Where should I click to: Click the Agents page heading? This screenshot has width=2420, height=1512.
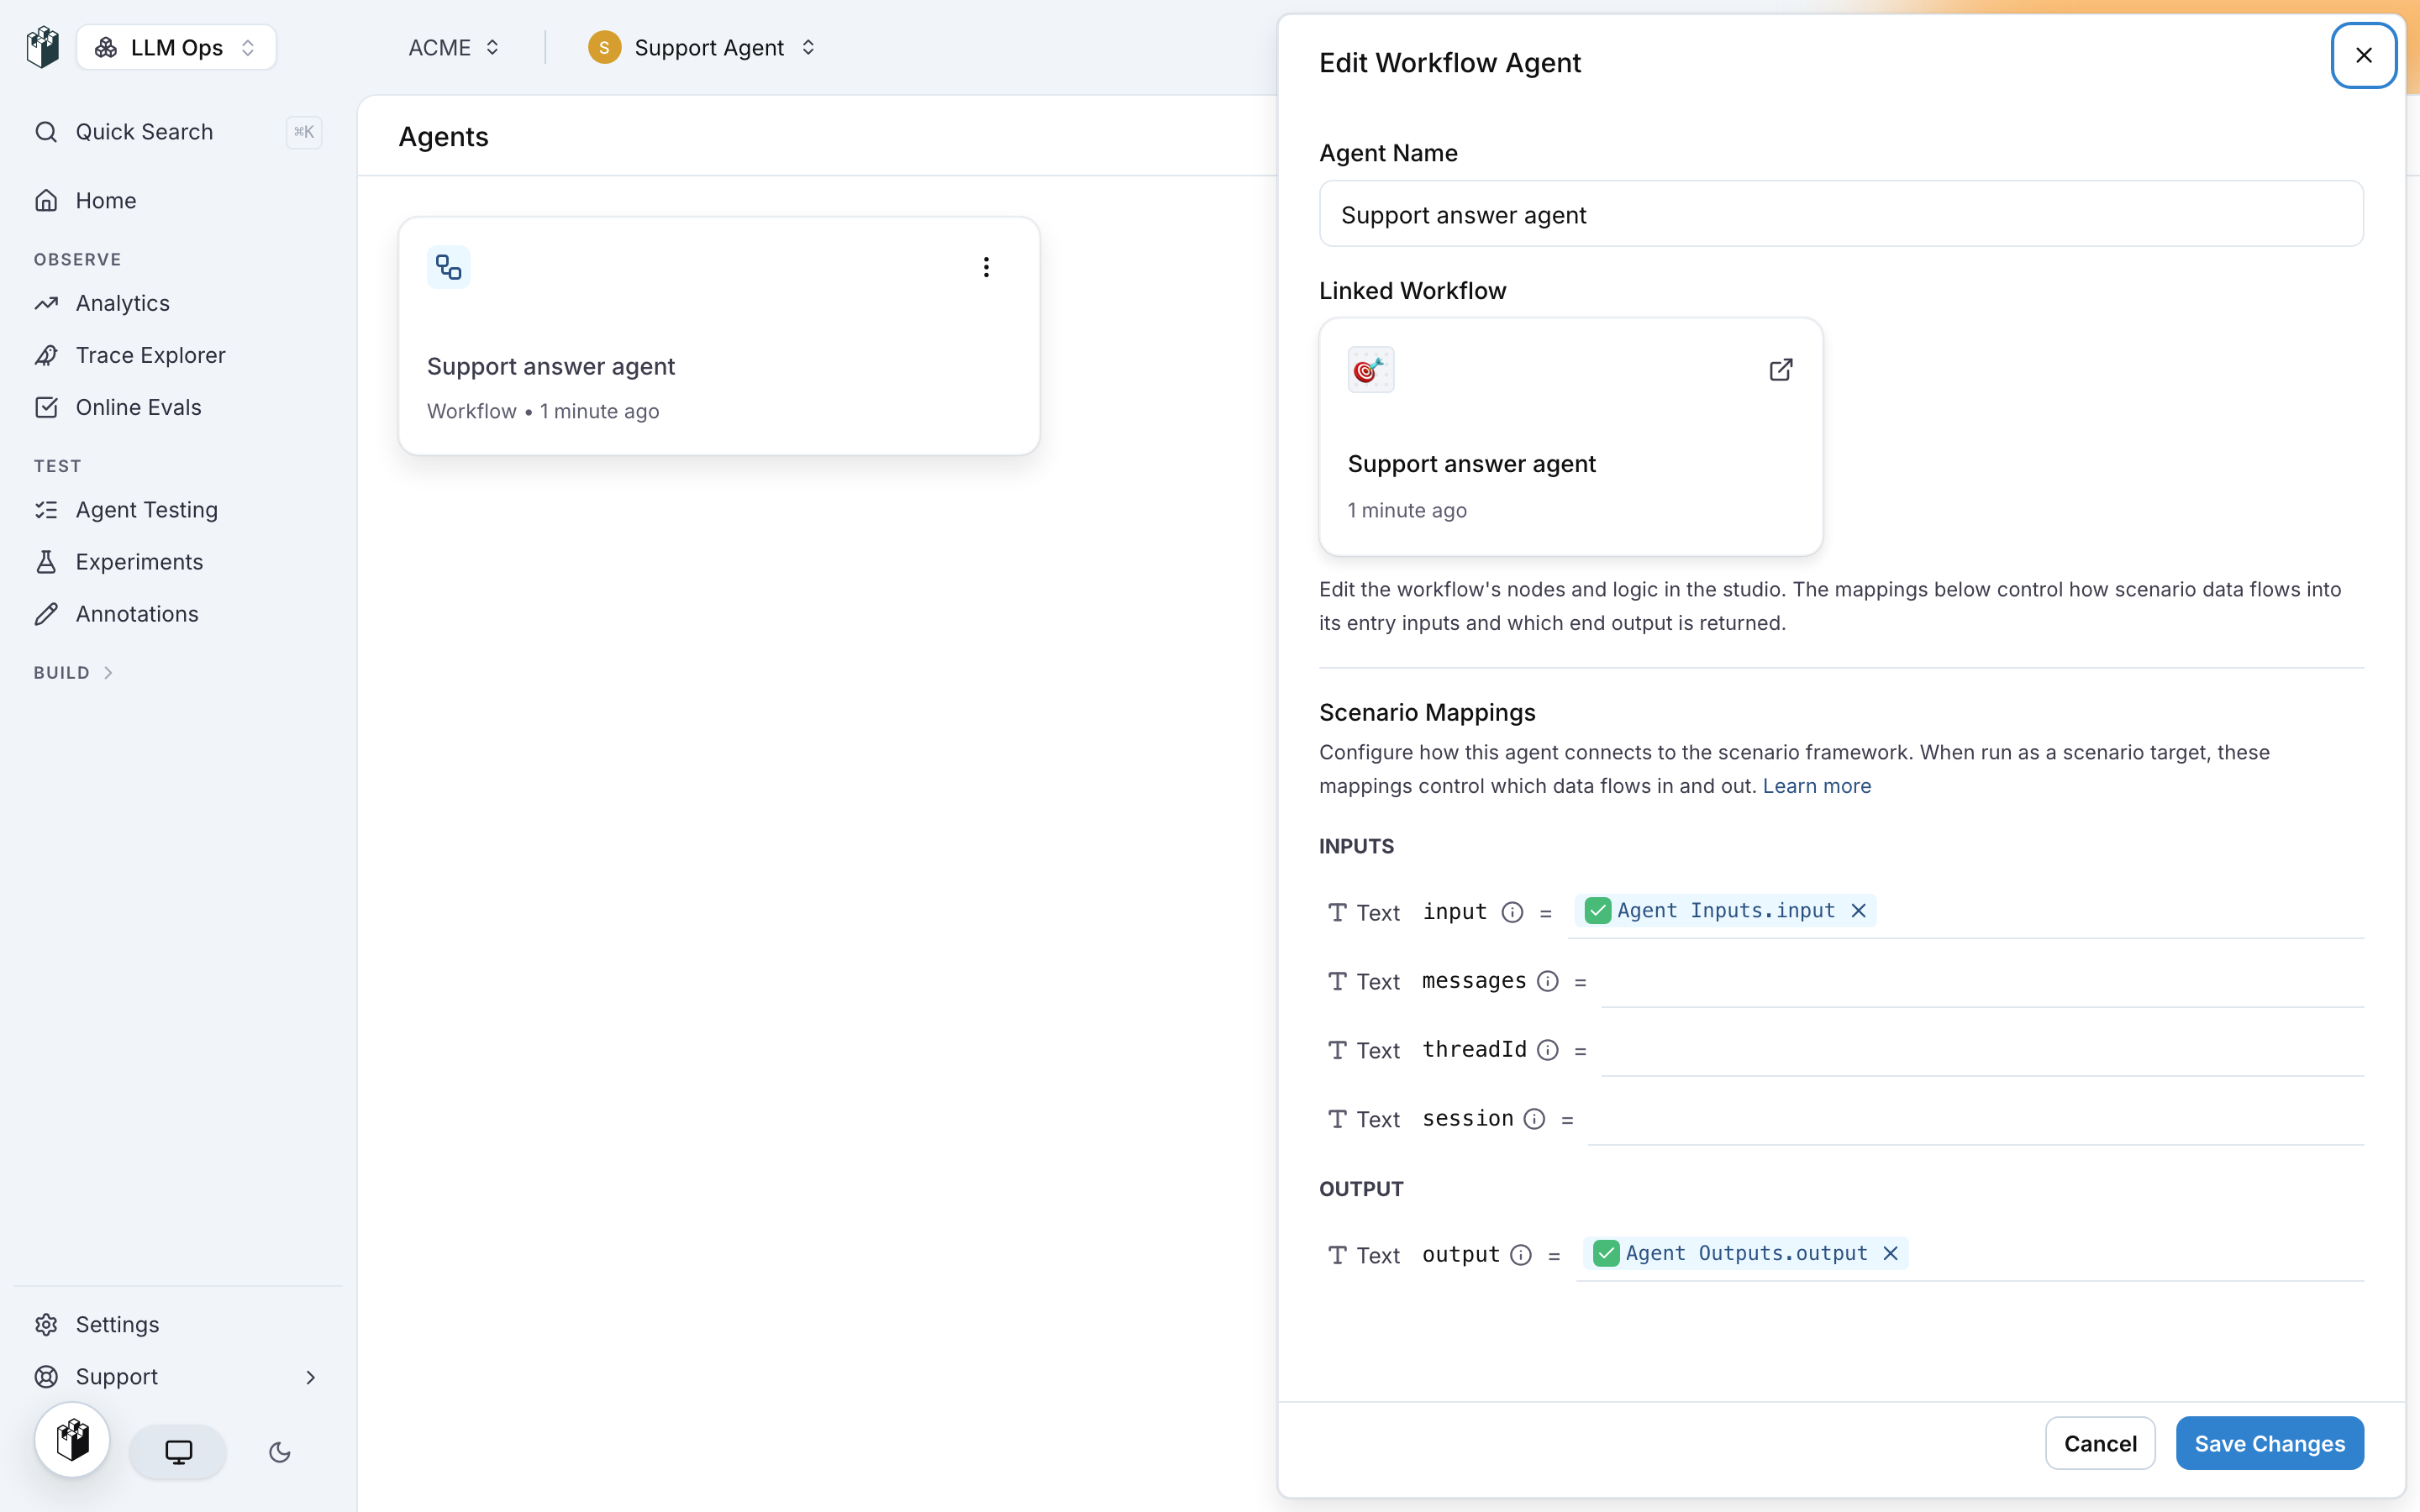[x=443, y=136]
